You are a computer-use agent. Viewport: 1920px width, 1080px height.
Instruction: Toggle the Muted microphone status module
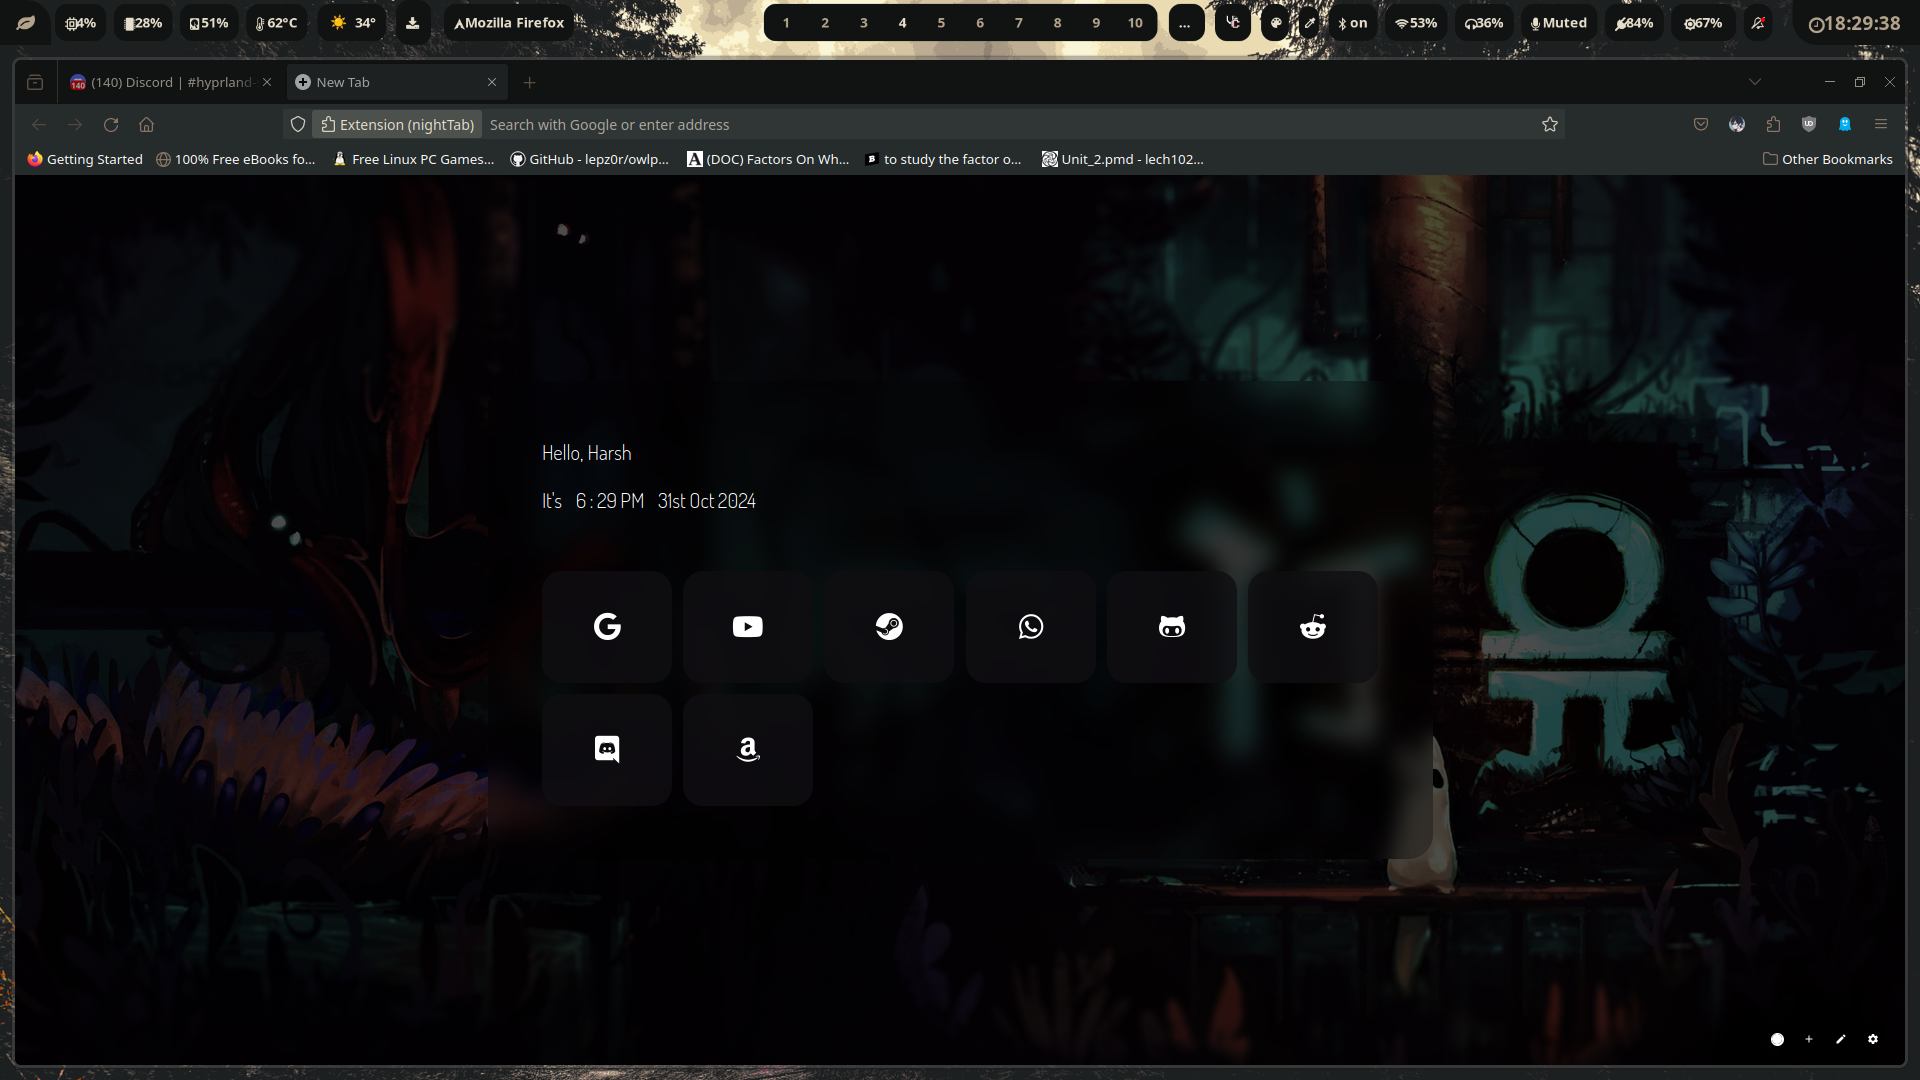(1558, 22)
